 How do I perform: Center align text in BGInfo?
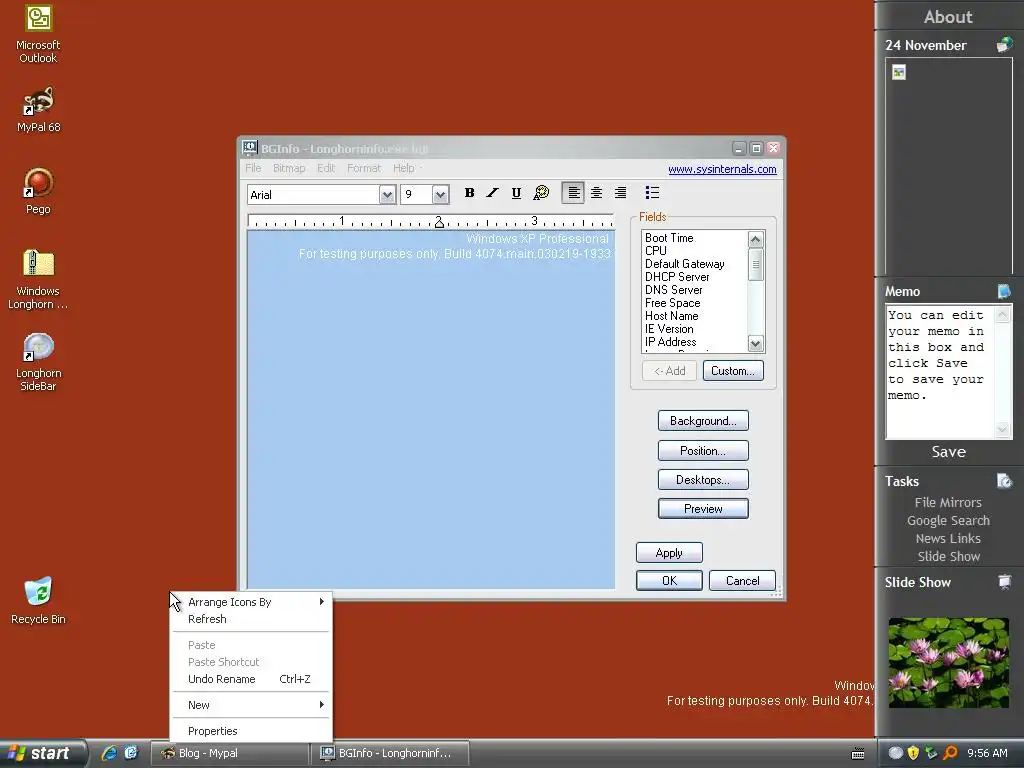(x=596, y=193)
